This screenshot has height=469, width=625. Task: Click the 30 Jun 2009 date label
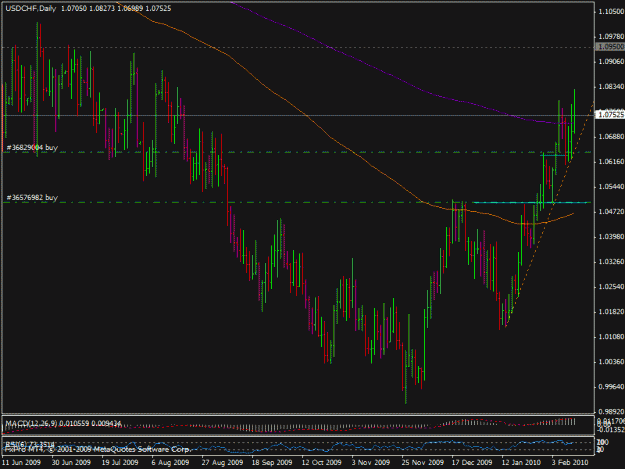71,462
